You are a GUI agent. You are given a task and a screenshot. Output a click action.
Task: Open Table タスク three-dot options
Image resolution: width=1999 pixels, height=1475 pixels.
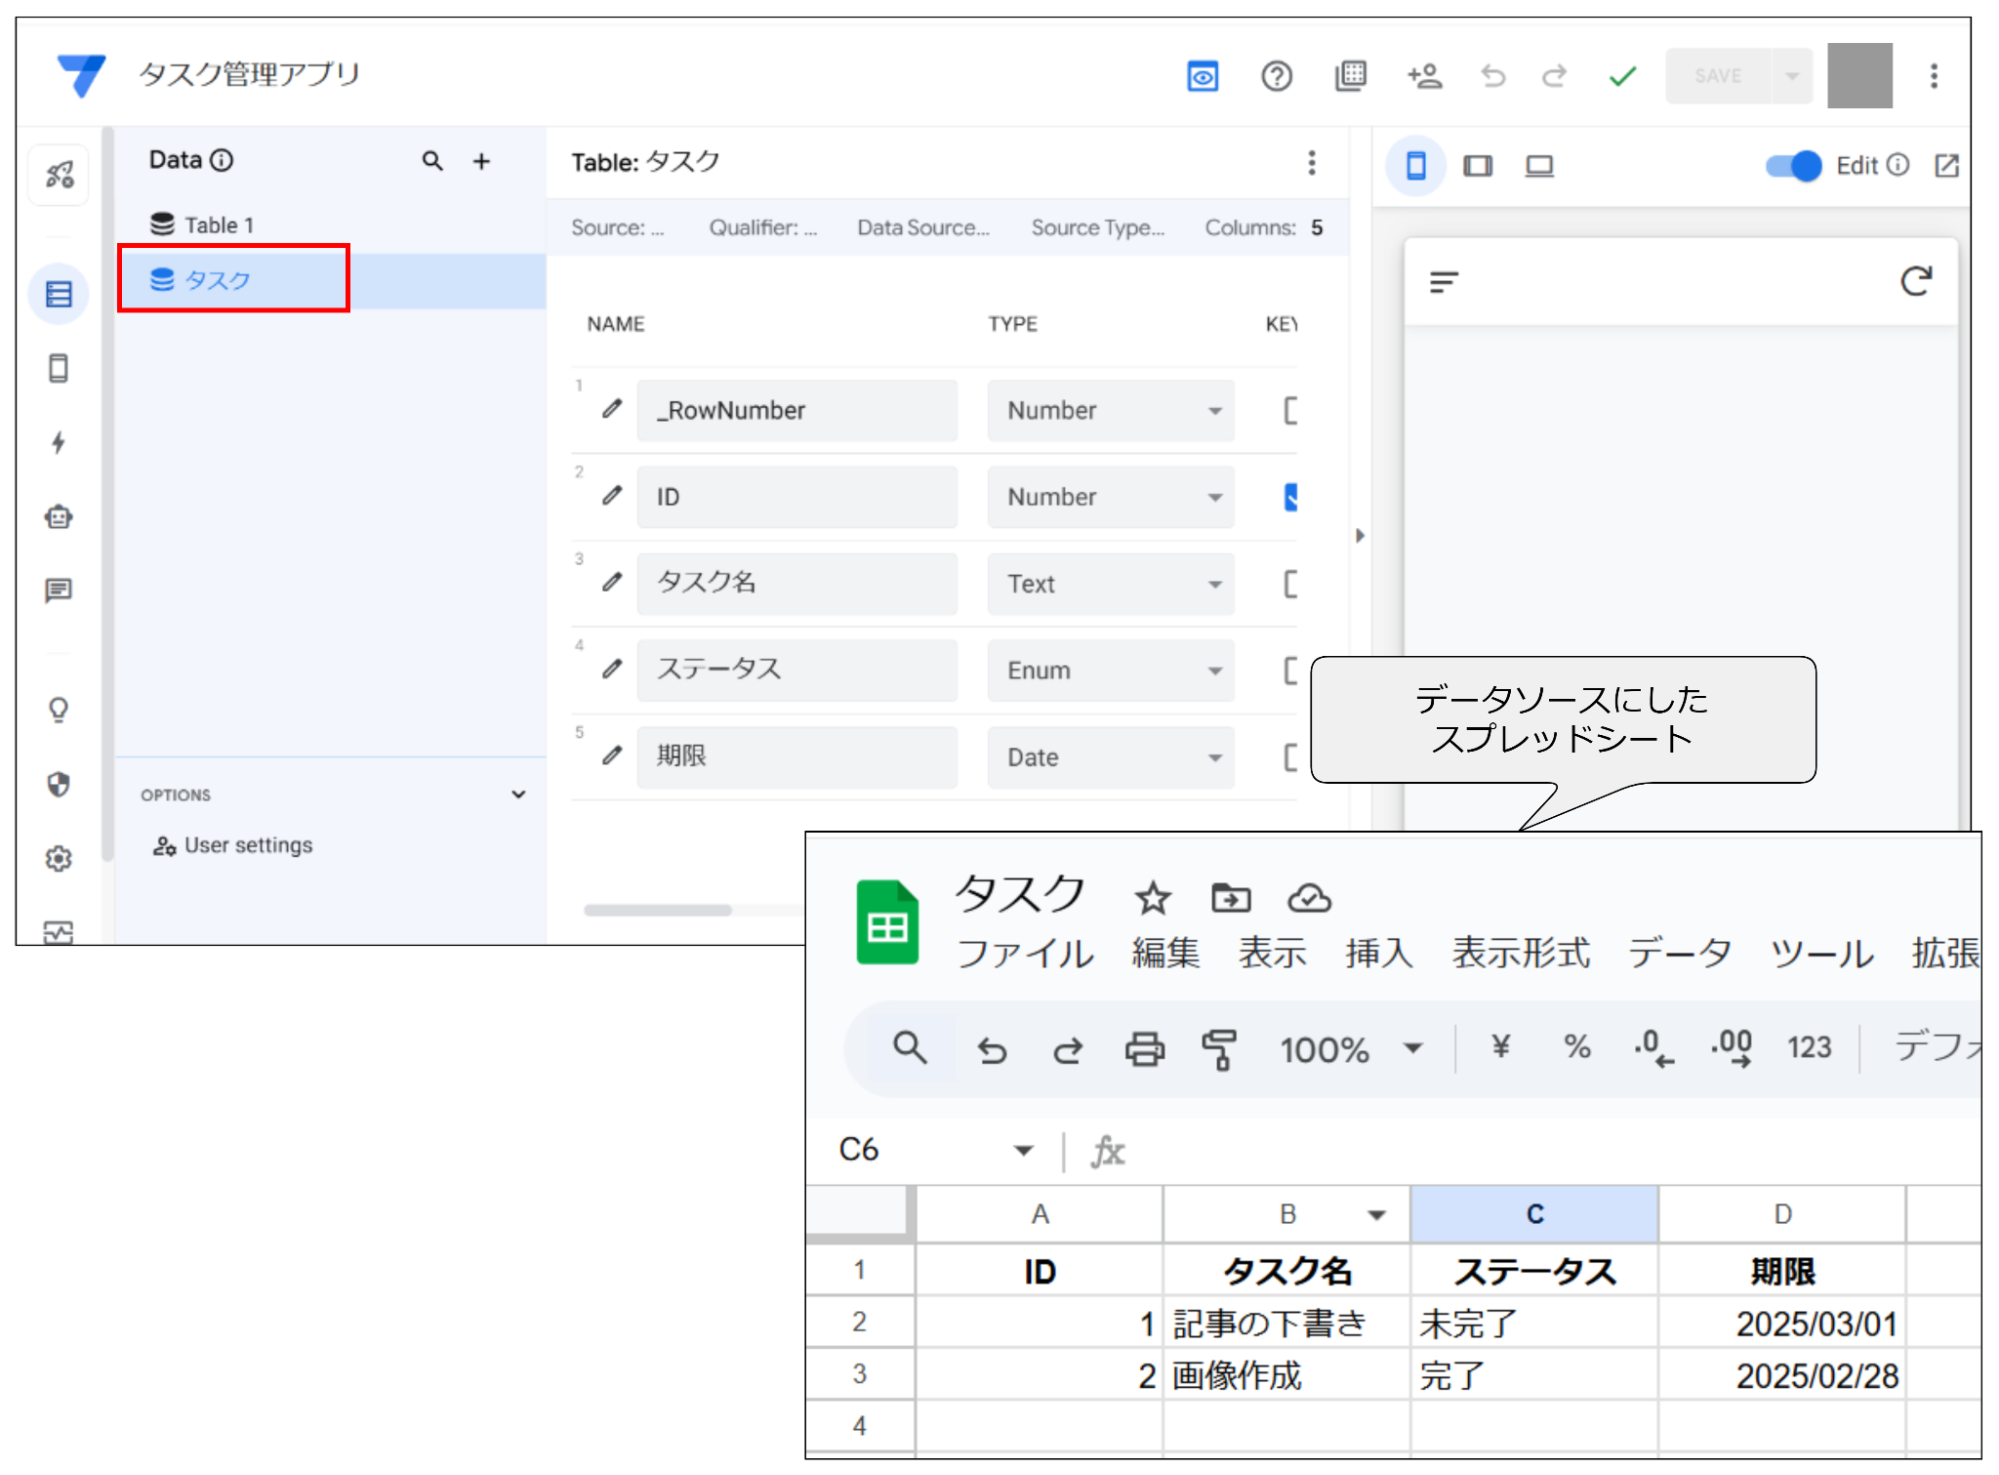point(1311,162)
